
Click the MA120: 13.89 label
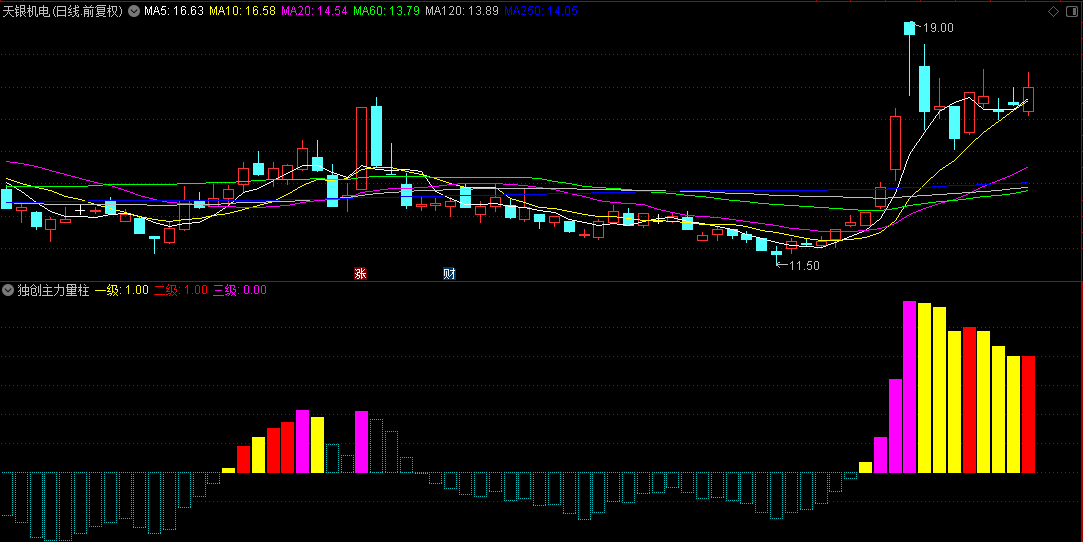point(461,11)
